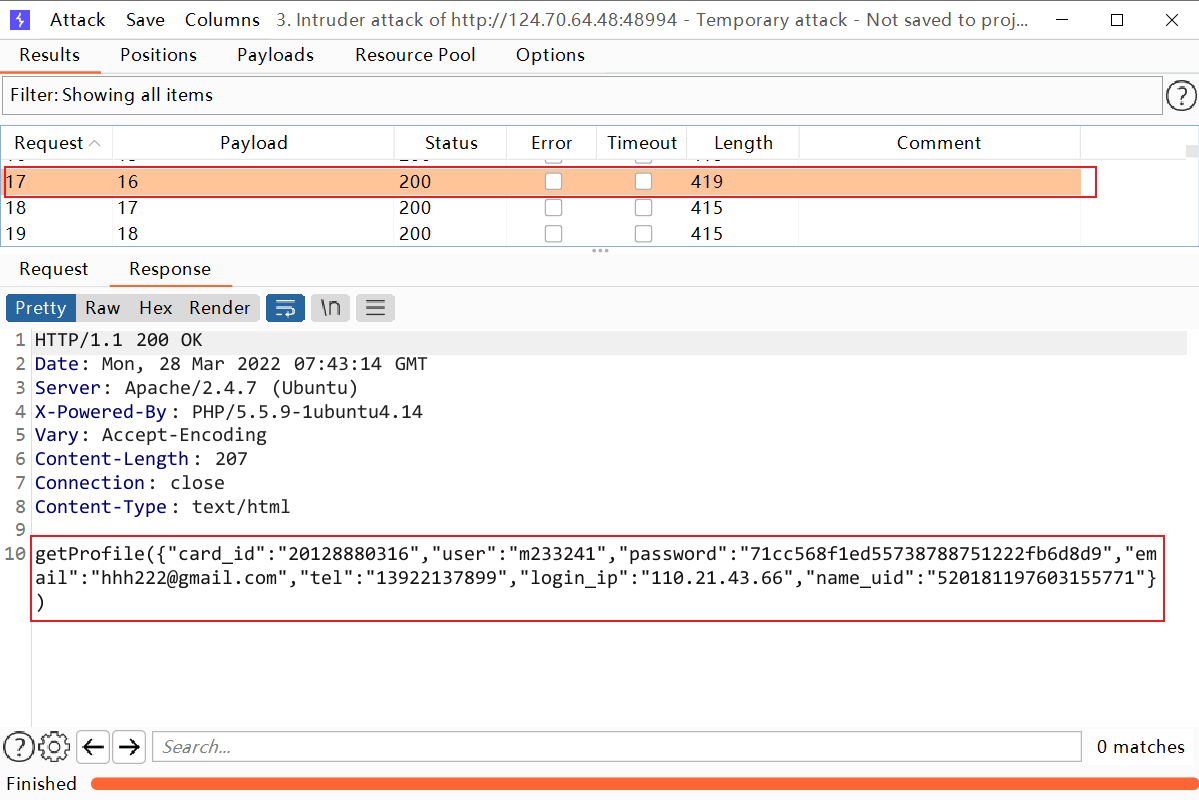Sort by the Payload column header
Viewport: 1199px width, 800px height.
[x=254, y=143]
